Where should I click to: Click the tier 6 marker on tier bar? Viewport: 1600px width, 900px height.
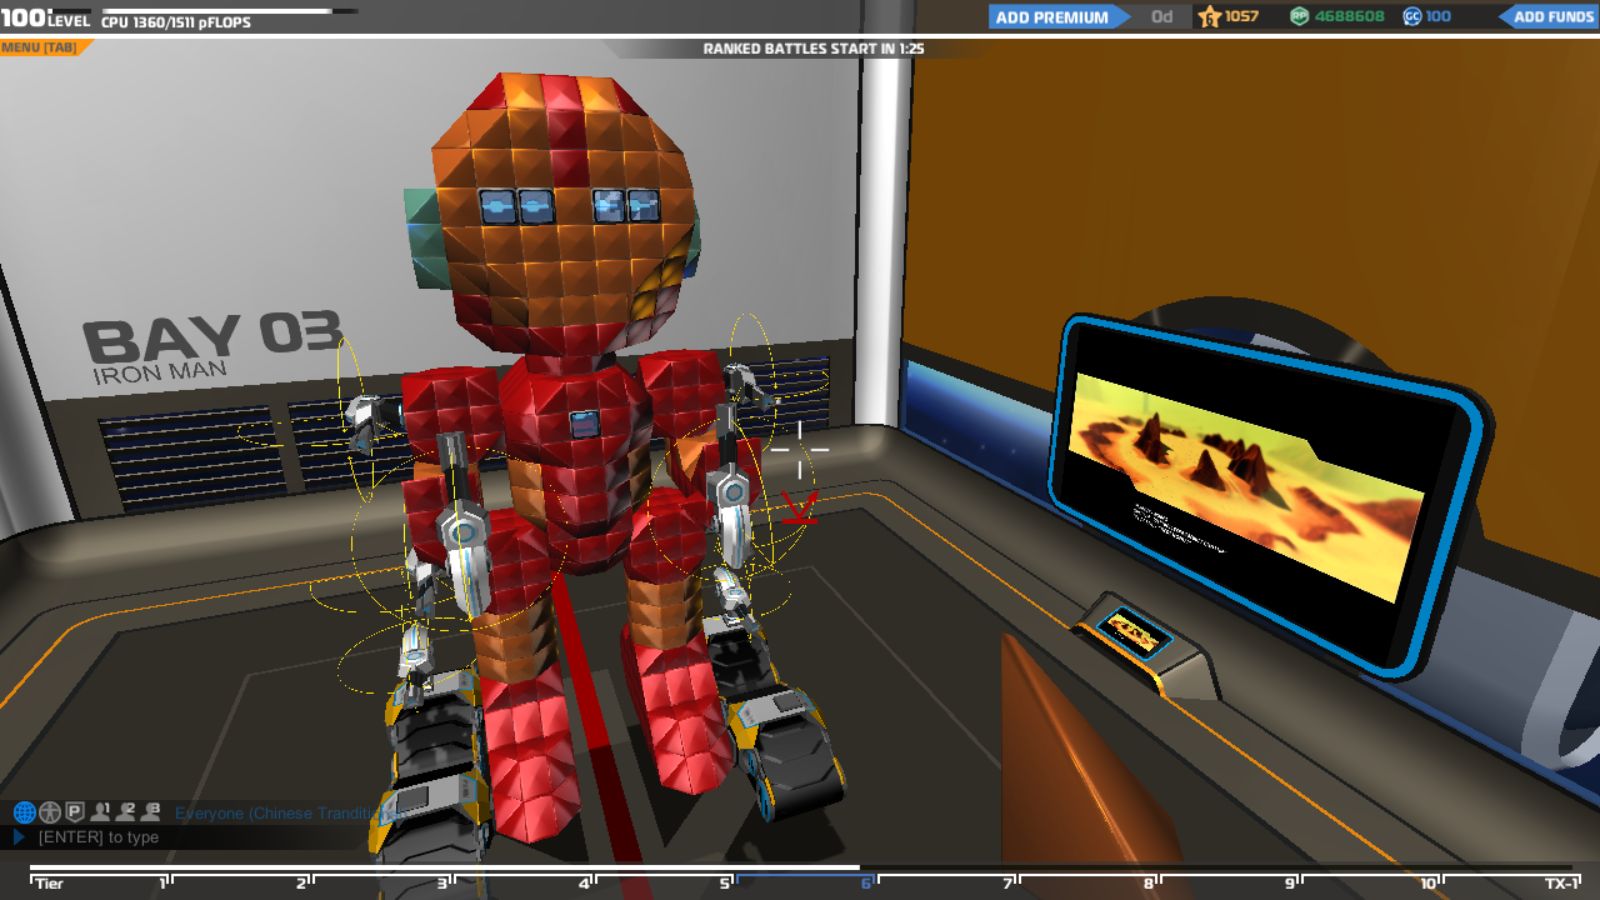pos(866,883)
